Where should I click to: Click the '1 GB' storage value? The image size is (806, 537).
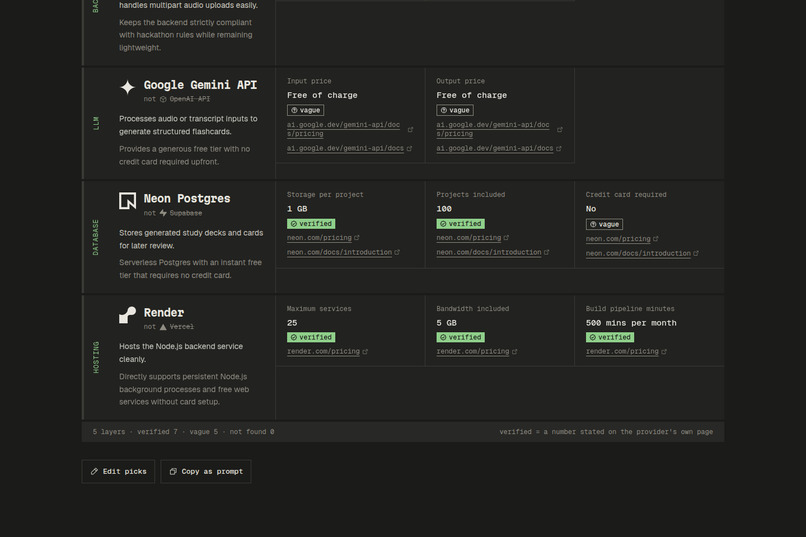[297, 209]
